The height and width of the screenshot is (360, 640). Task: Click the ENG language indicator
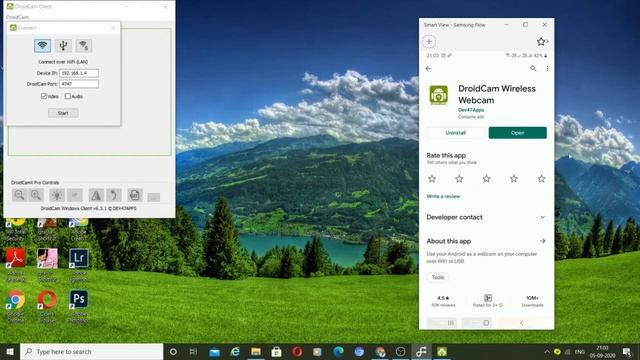pyautogui.click(x=580, y=351)
